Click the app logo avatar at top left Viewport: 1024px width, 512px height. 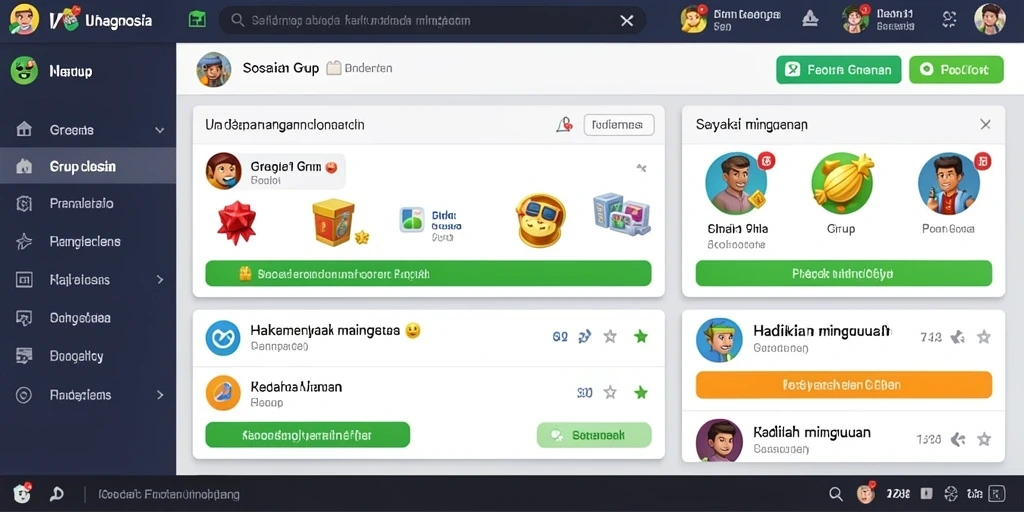(24, 19)
